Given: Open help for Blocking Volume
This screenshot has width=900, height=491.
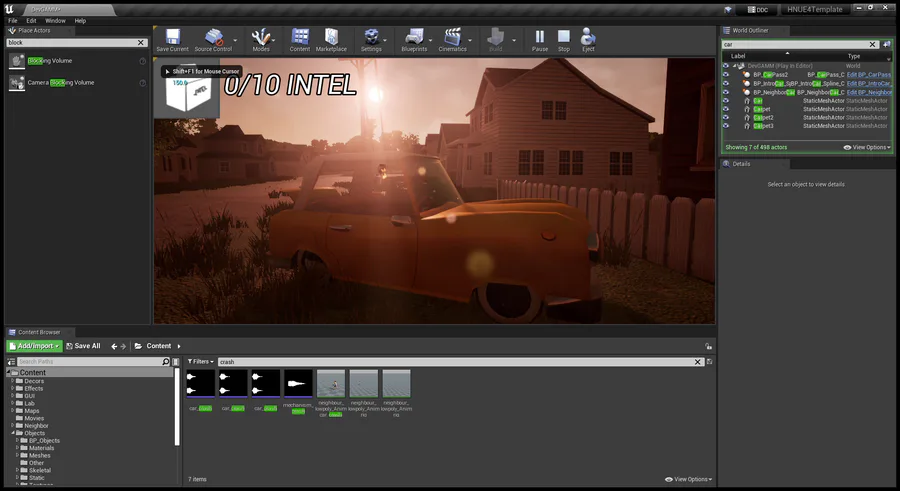Looking at the screenshot, I should pos(142,61).
